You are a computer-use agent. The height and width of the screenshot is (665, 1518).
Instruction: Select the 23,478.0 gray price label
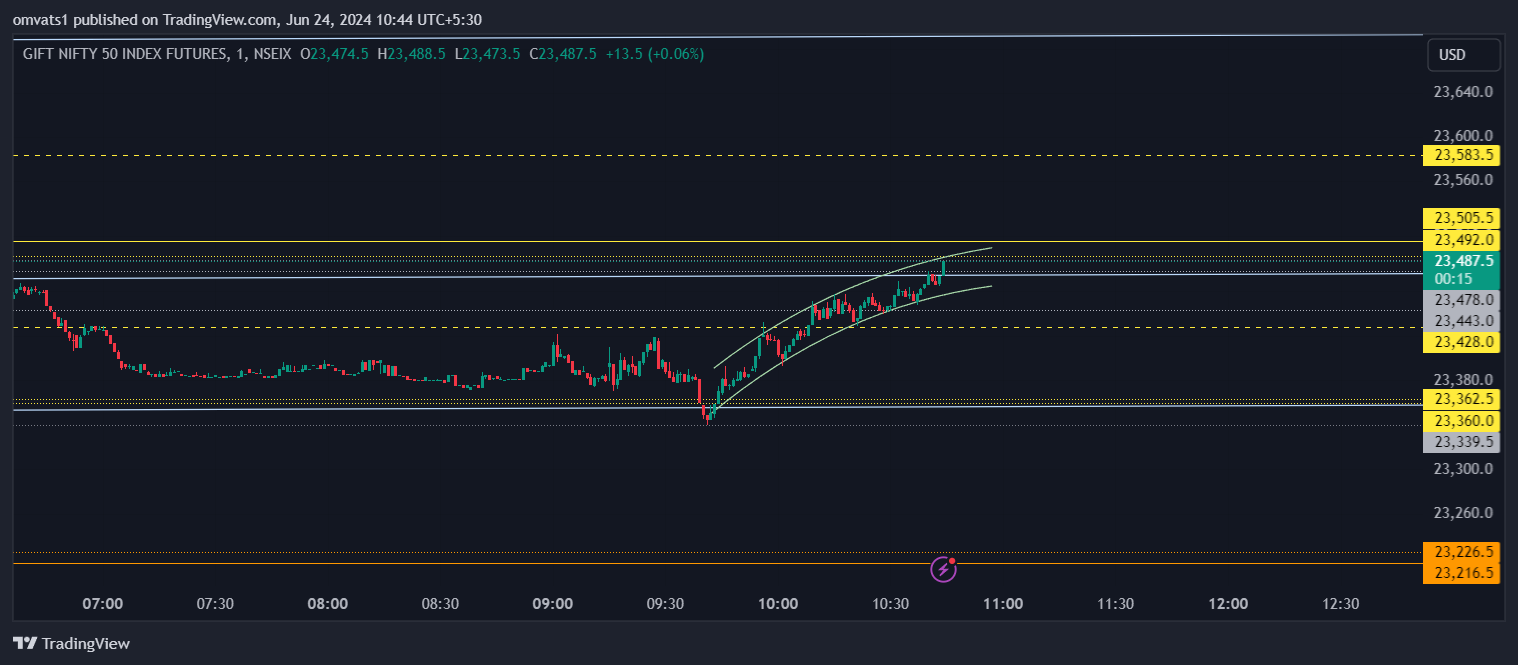(x=1461, y=300)
